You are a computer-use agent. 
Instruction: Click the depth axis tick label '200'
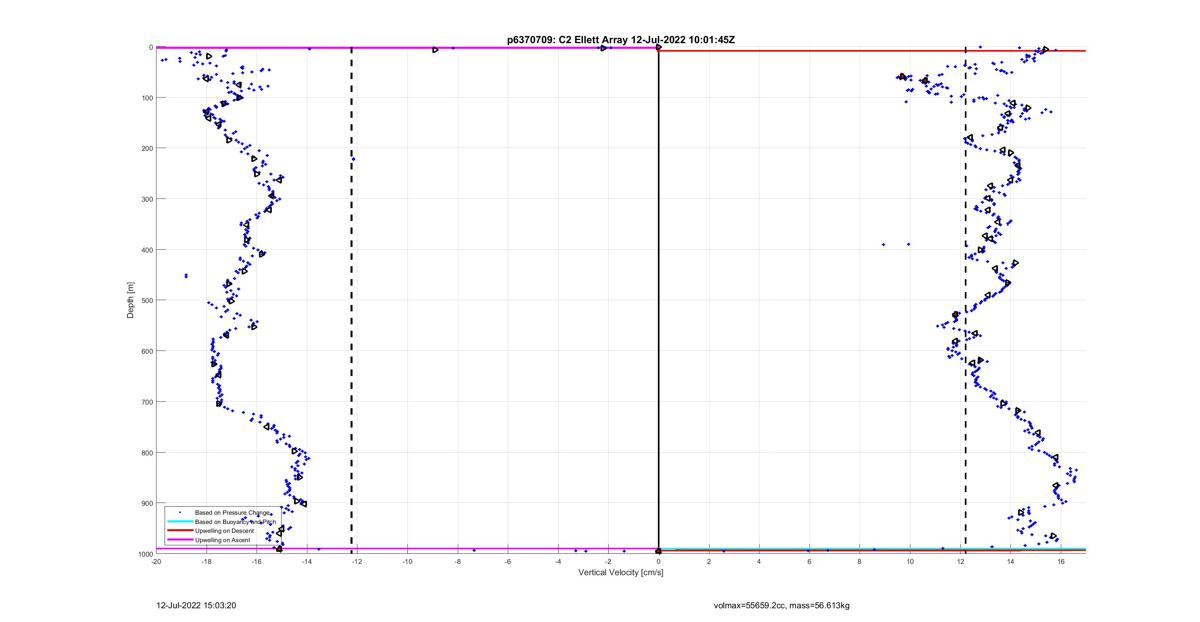pyautogui.click(x=146, y=148)
